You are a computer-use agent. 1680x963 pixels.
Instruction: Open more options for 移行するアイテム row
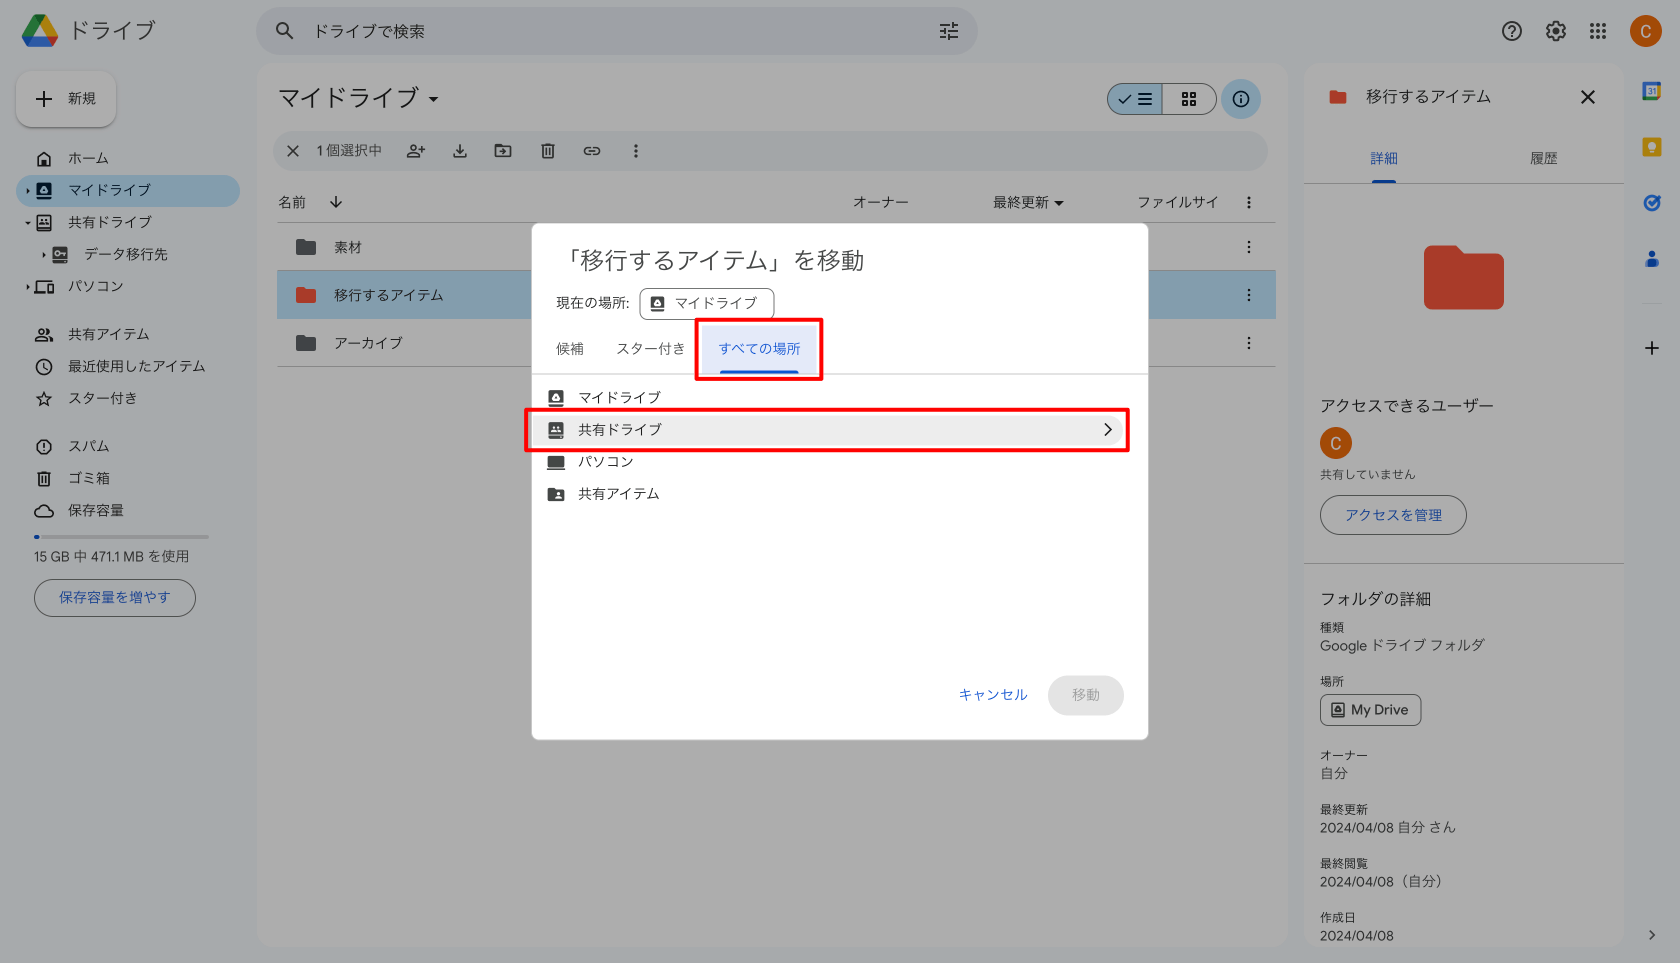coord(1248,295)
